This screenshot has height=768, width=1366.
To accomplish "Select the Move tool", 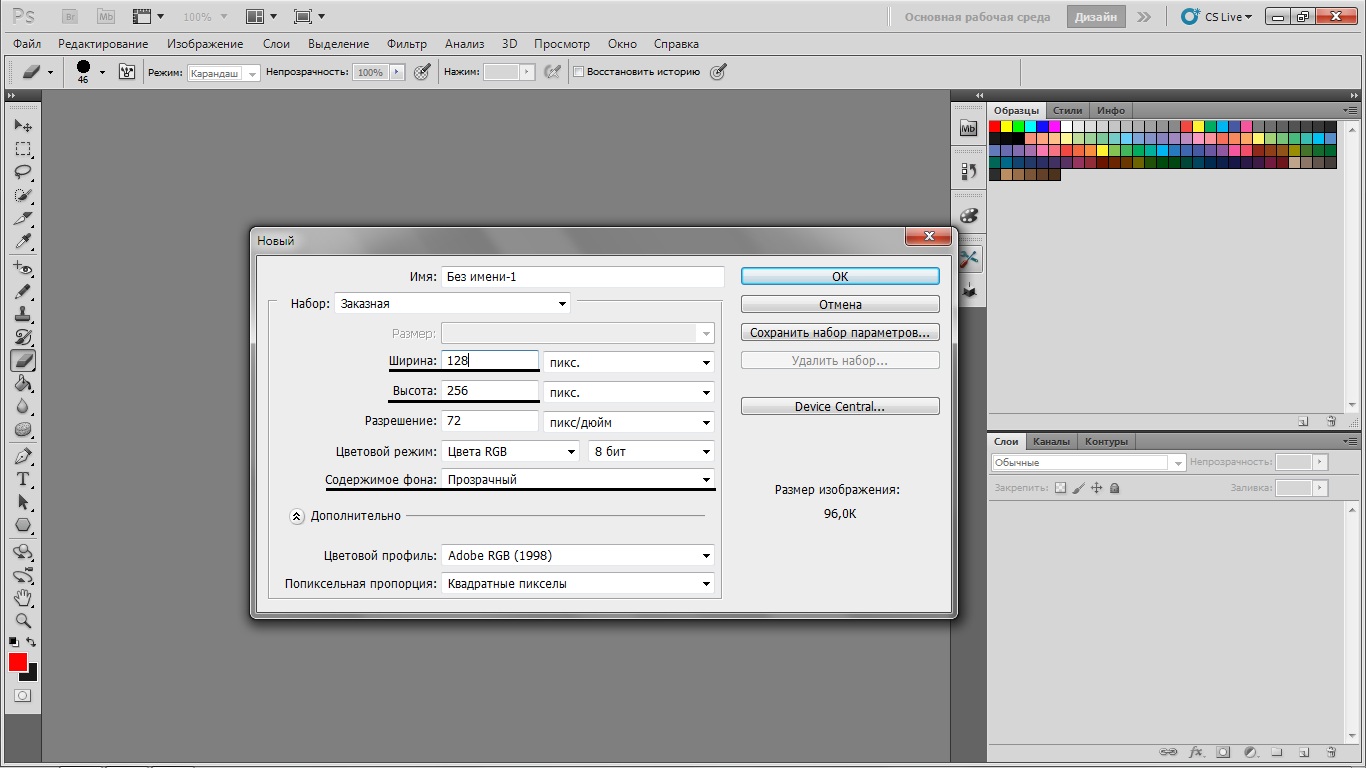I will click(x=23, y=126).
